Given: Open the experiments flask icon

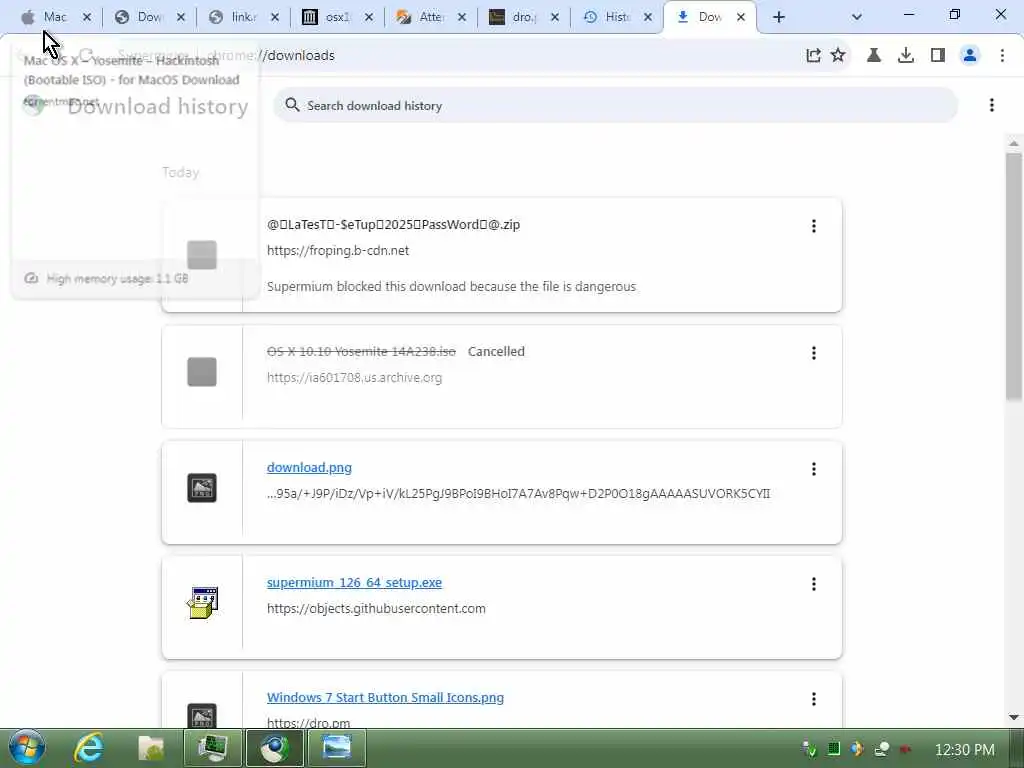Looking at the screenshot, I should (874, 56).
